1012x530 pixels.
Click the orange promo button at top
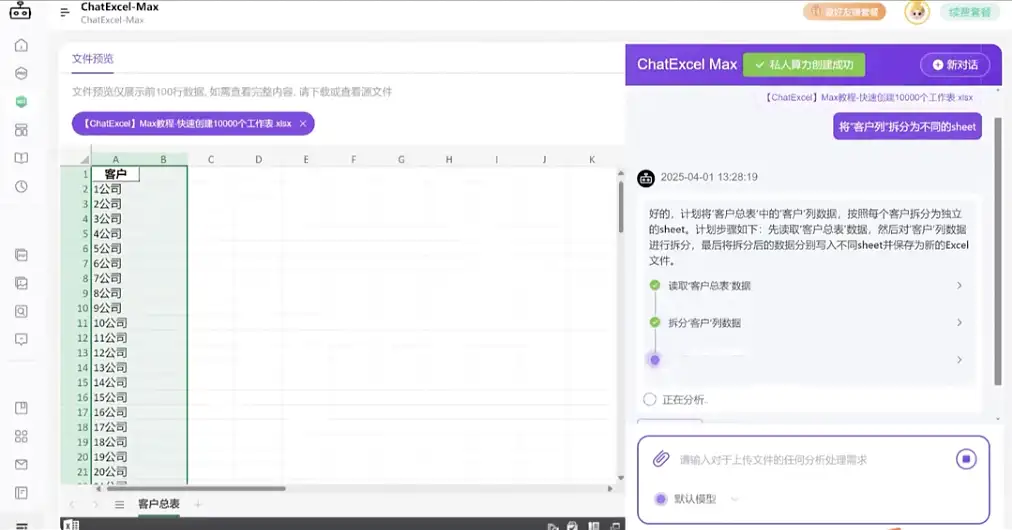coord(844,12)
